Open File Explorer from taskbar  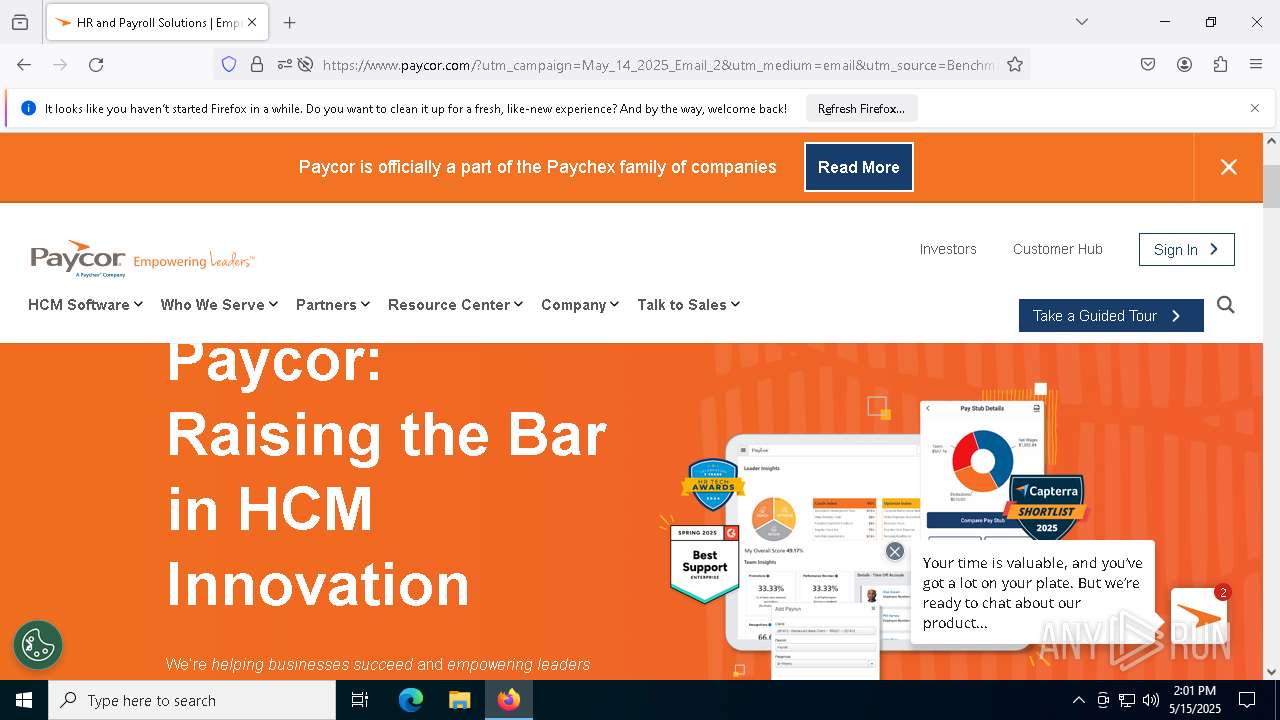pos(459,700)
